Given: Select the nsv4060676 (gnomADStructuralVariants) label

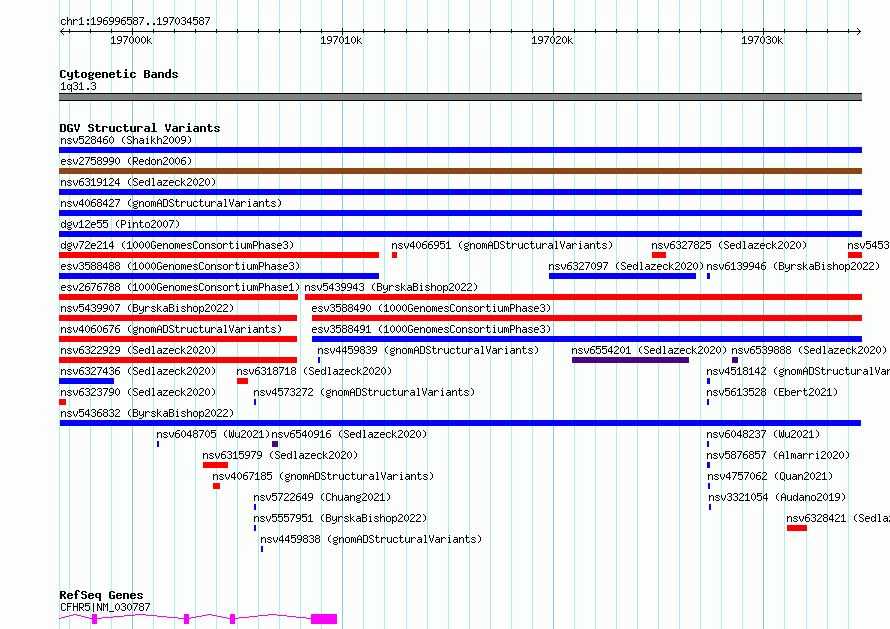Looking at the screenshot, I should point(171,329).
